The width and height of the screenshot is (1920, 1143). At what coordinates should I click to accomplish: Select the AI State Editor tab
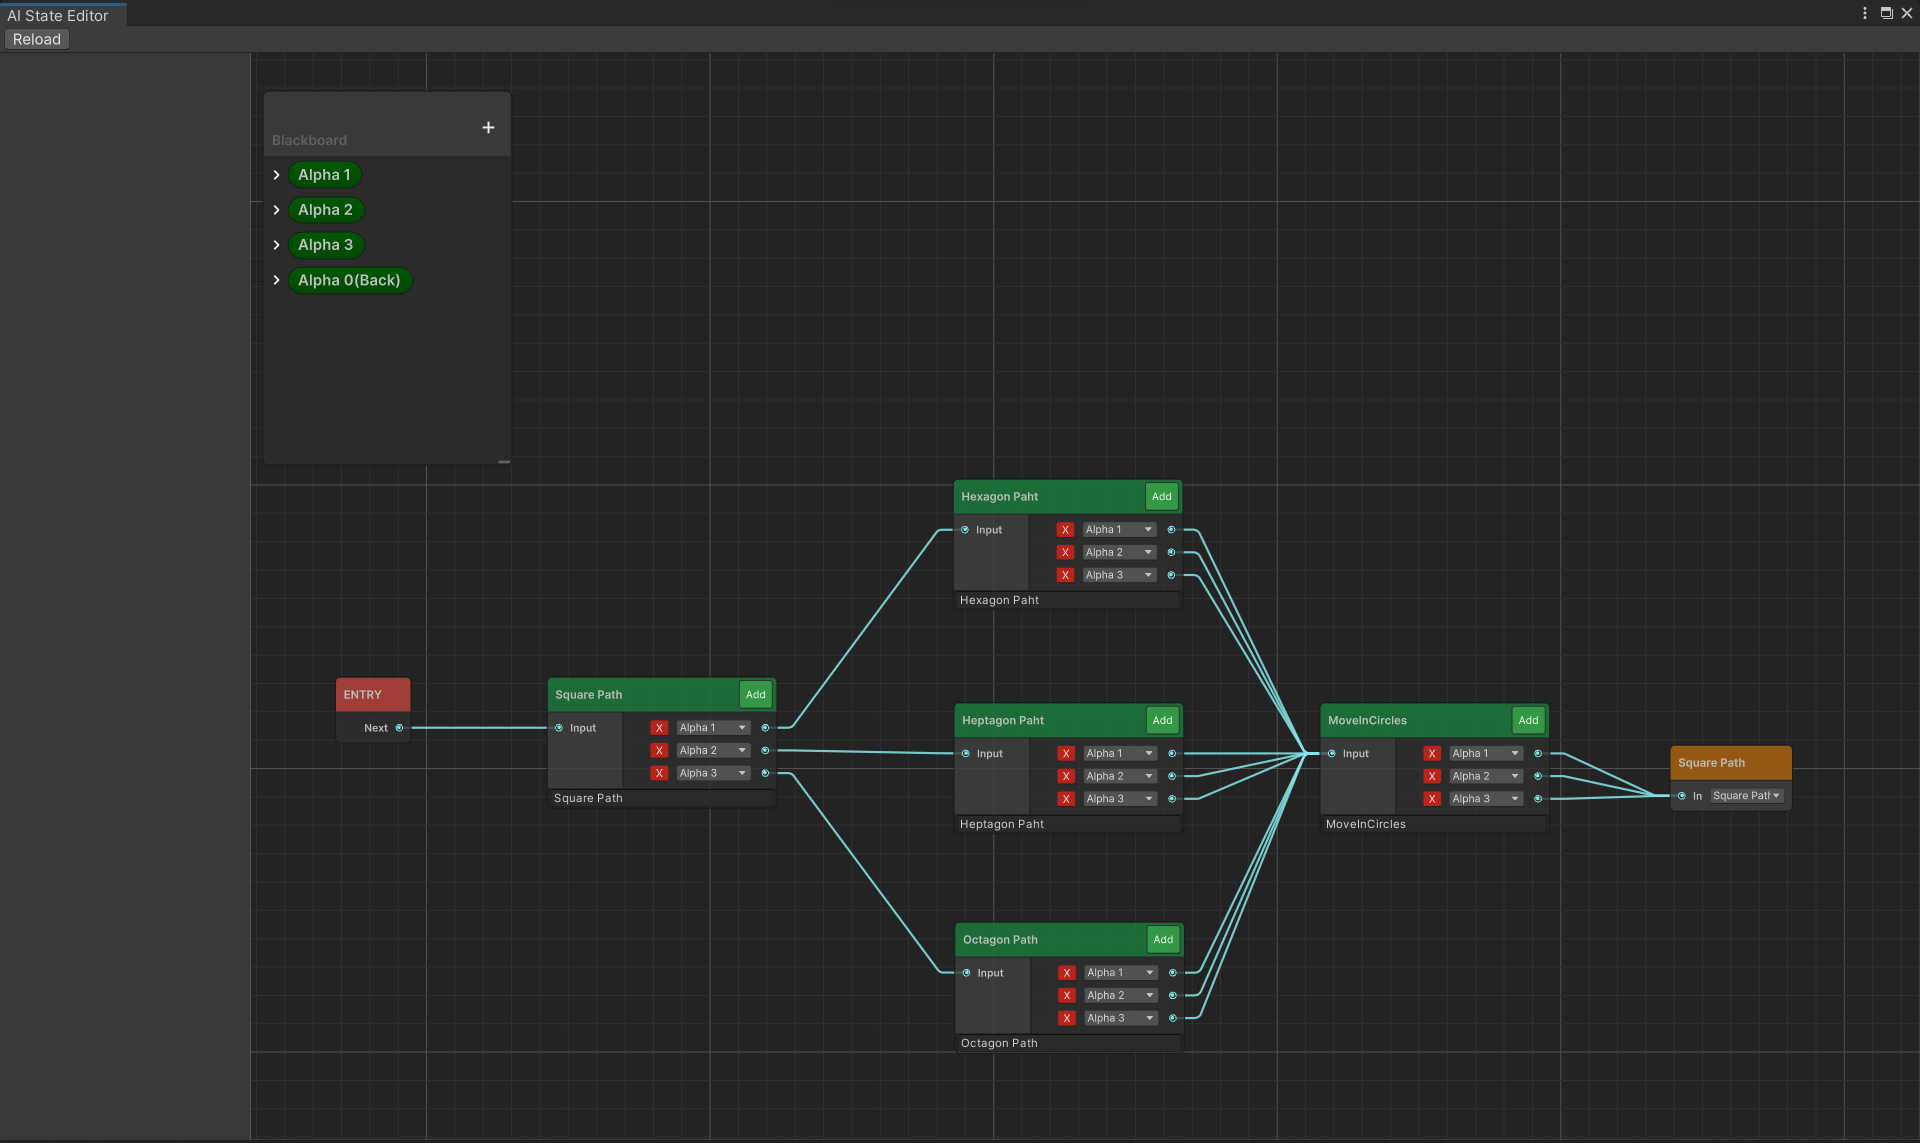[58, 15]
